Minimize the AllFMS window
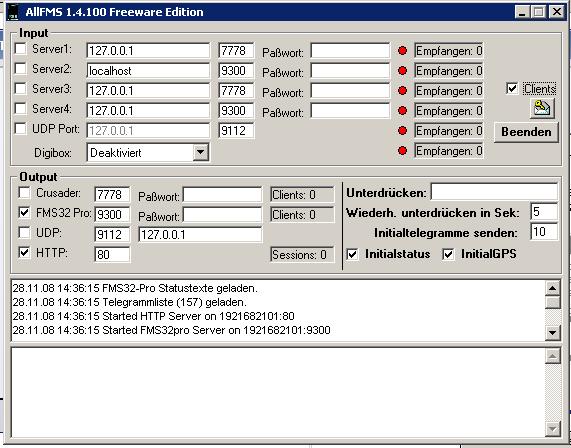 [522, 12]
